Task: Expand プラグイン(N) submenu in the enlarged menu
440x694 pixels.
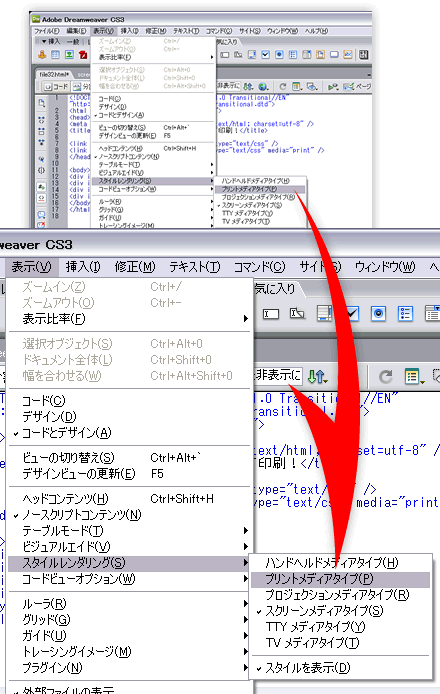Action: (x=130, y=667)
